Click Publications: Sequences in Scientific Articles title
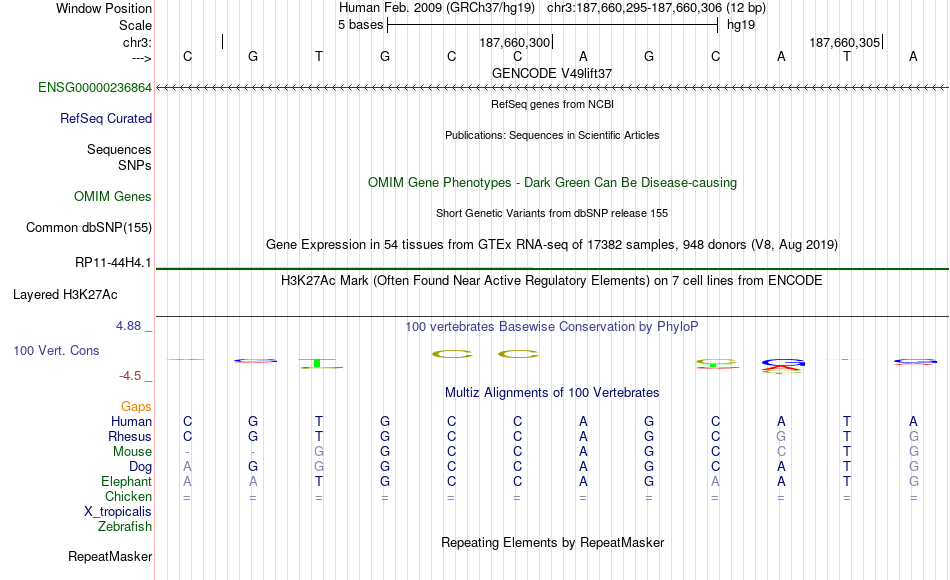The image size is (950, 580). [552, 135]
